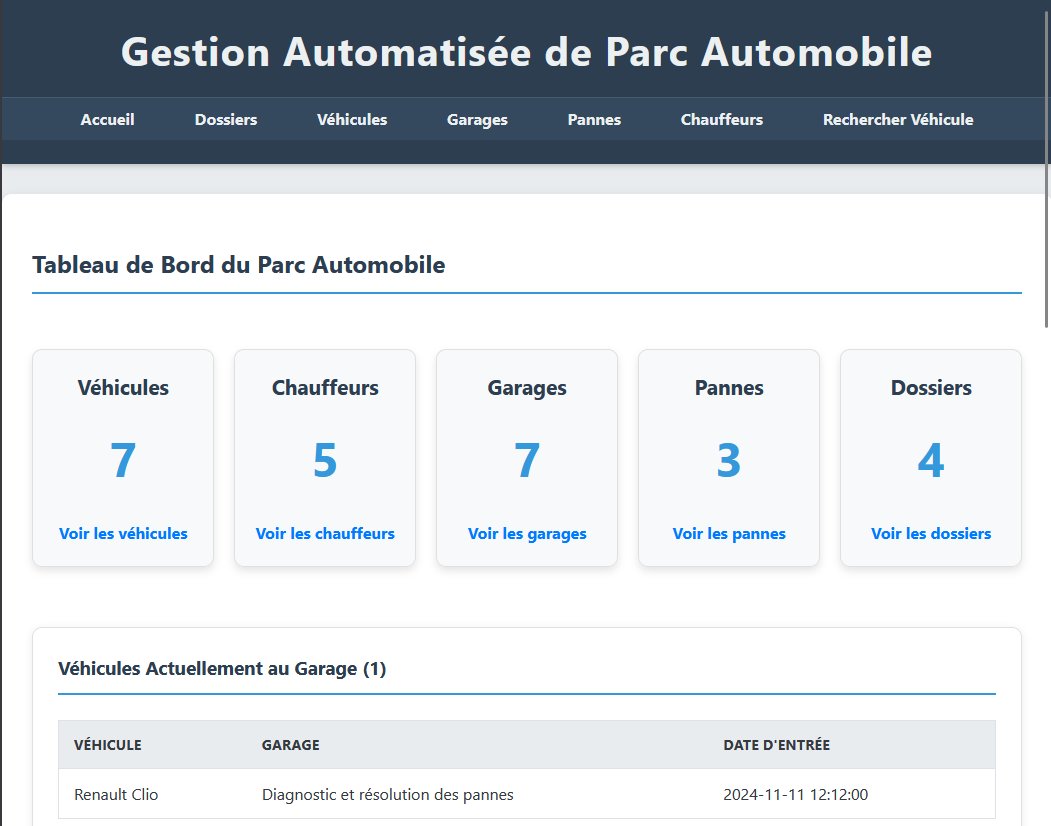Screen dimensions: 1051x826
Task: Open Véhicules from the top menu
Action: click(352, 120)
